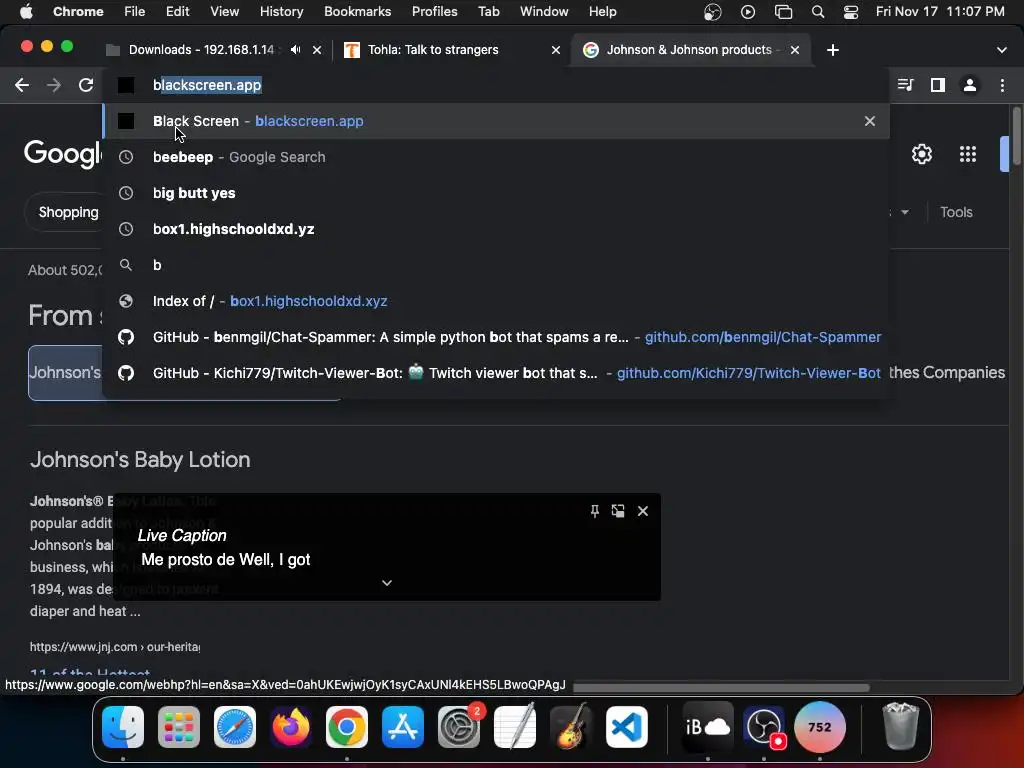
Task: Launch Firefox from the Dock
Action: click(291, 727)
